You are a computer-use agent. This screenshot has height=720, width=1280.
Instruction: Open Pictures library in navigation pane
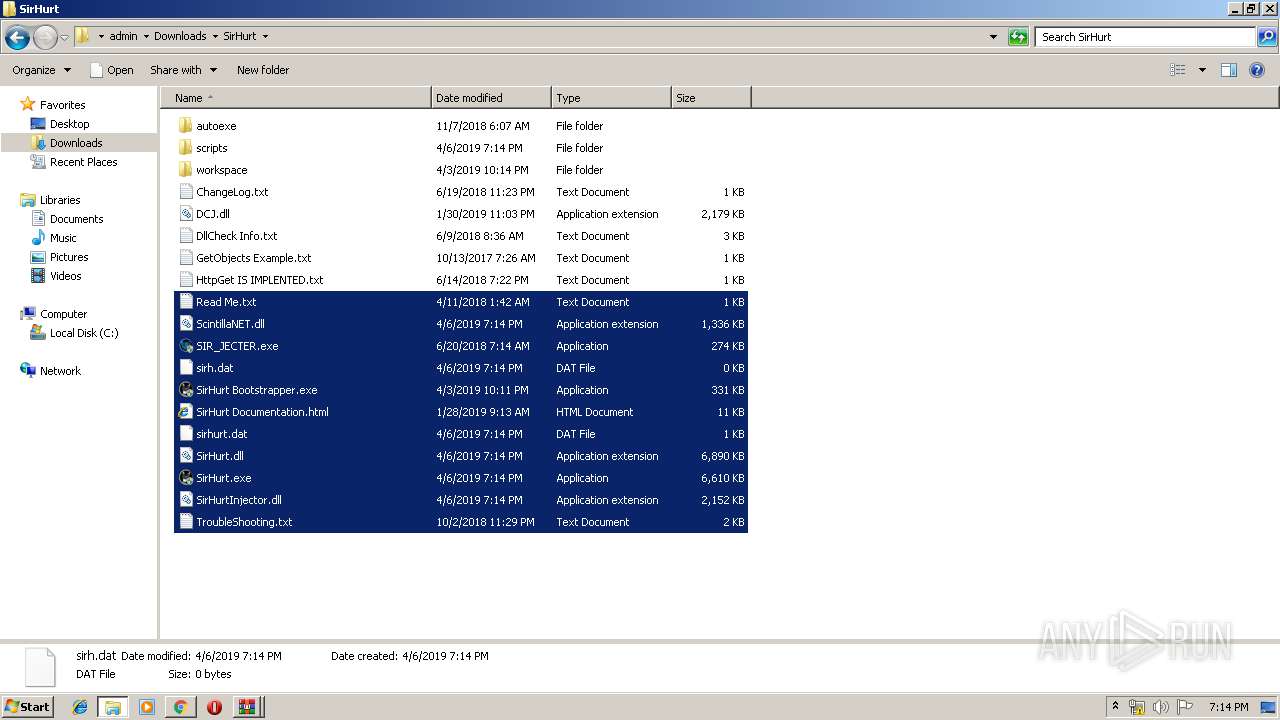pyautogui.click(x=69, y=257)
